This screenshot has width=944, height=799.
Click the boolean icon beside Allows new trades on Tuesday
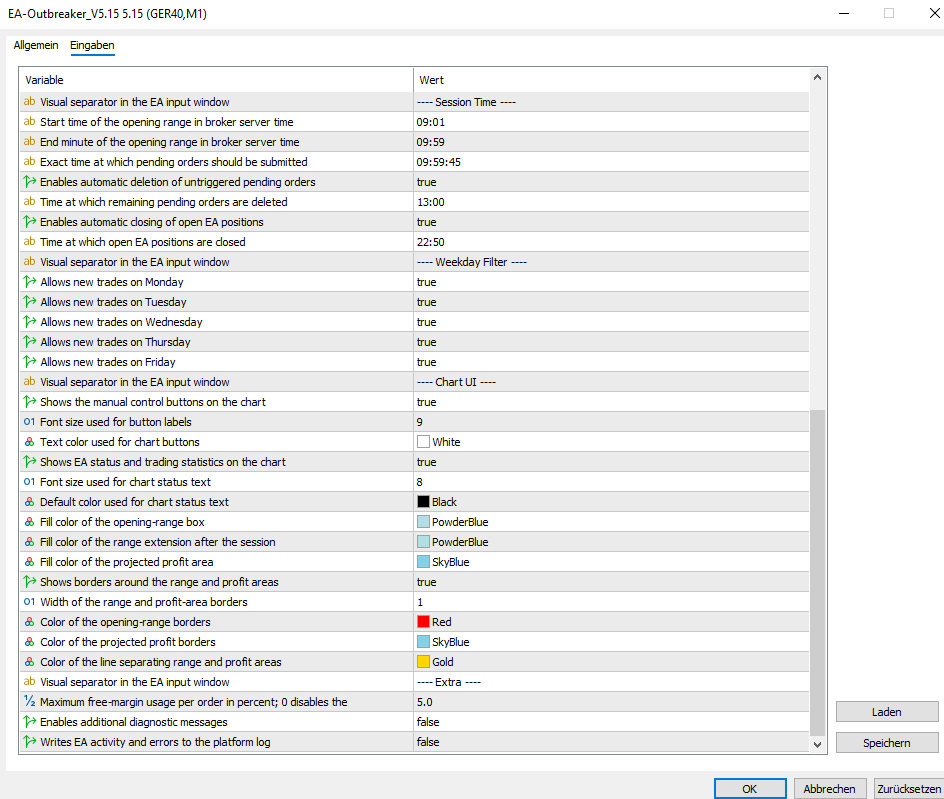(x=30, y=302)
